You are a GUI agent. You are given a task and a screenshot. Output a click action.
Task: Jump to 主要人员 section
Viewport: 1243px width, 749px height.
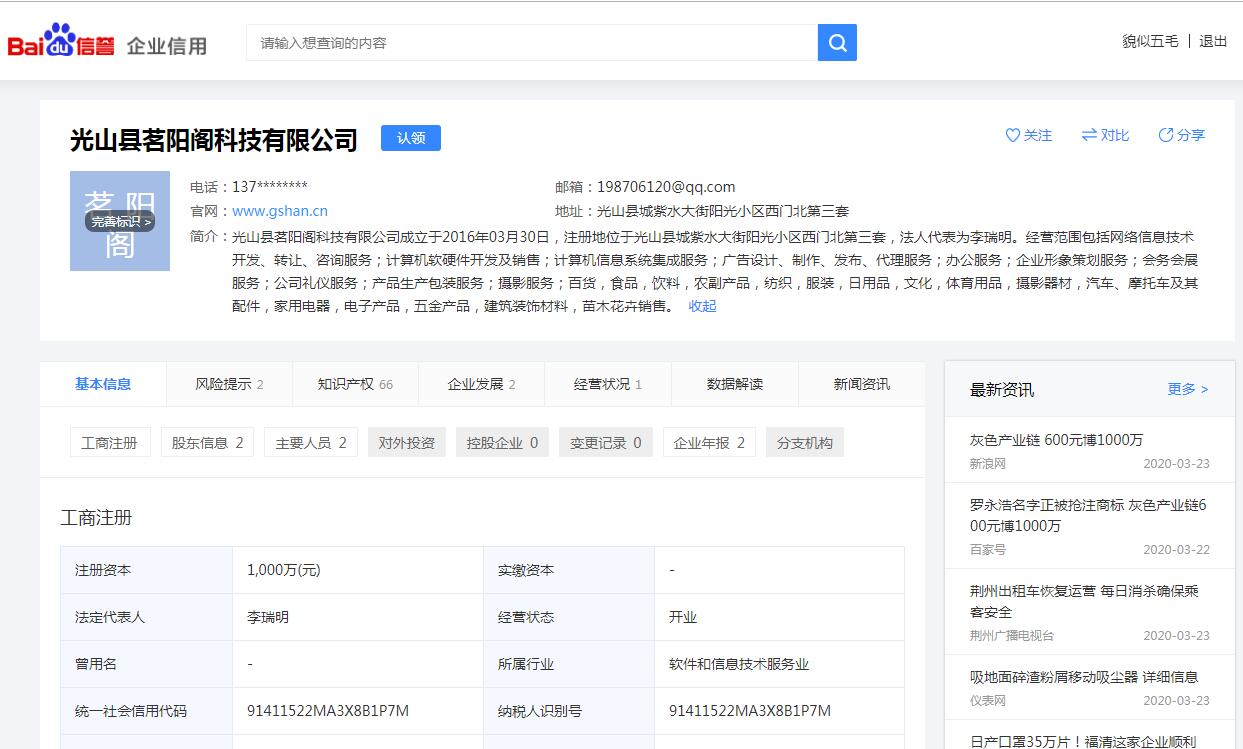pos(311,442)
